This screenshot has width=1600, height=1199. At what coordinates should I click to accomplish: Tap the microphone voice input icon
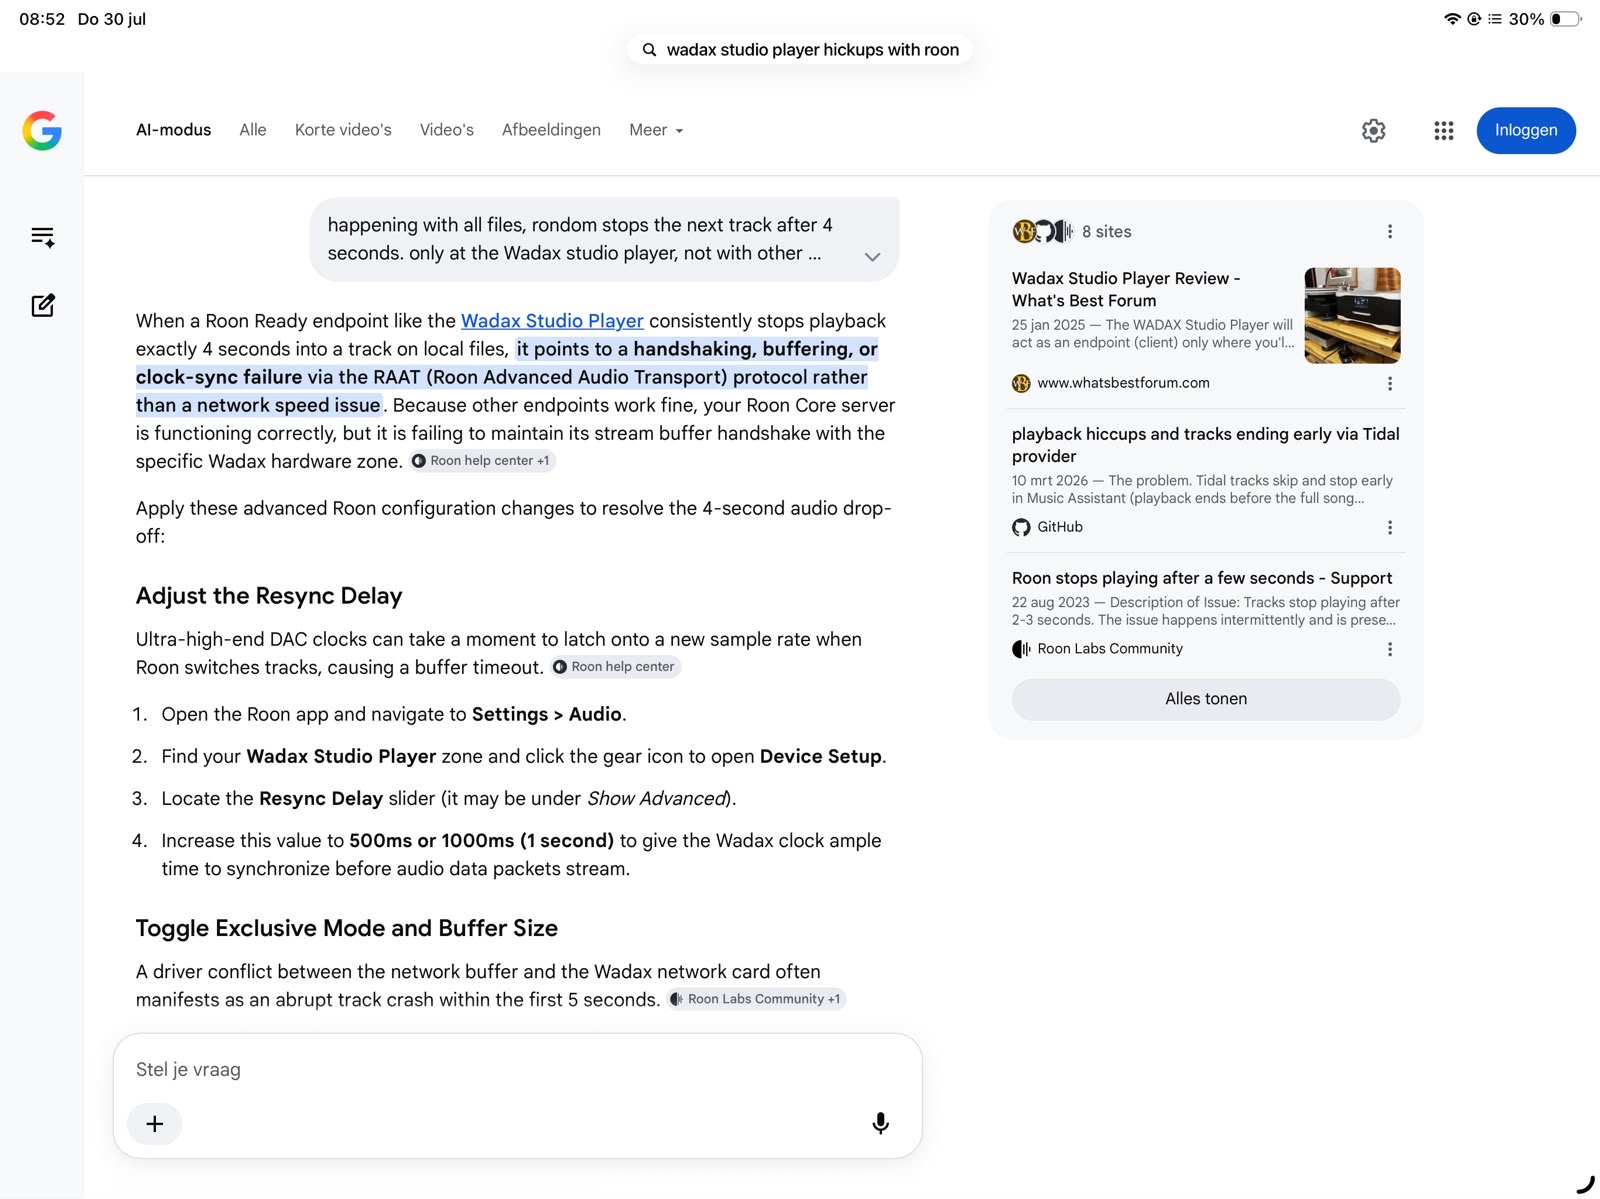(x=880, y=1123)
